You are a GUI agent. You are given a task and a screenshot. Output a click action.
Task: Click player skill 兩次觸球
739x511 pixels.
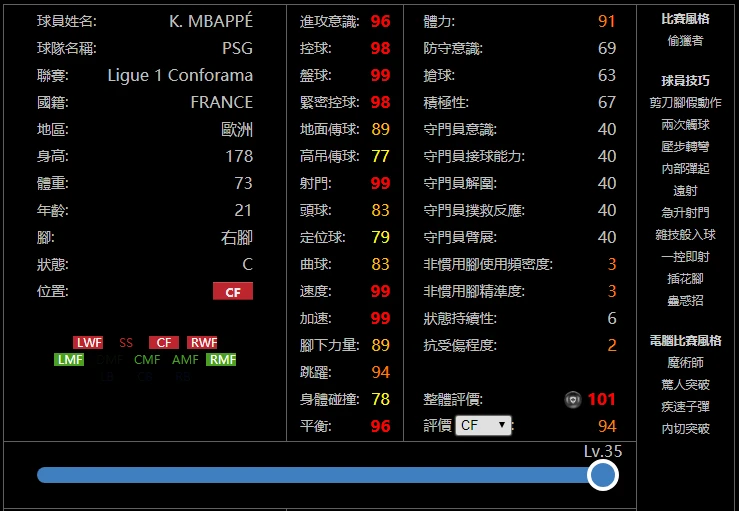coord(685,125)
